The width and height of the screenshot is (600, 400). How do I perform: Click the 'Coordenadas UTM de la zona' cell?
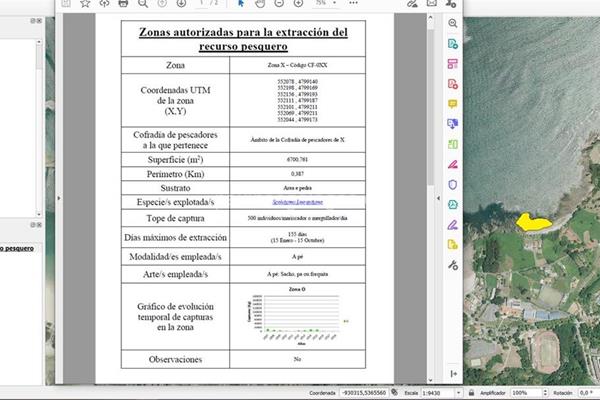coord(175,101)
